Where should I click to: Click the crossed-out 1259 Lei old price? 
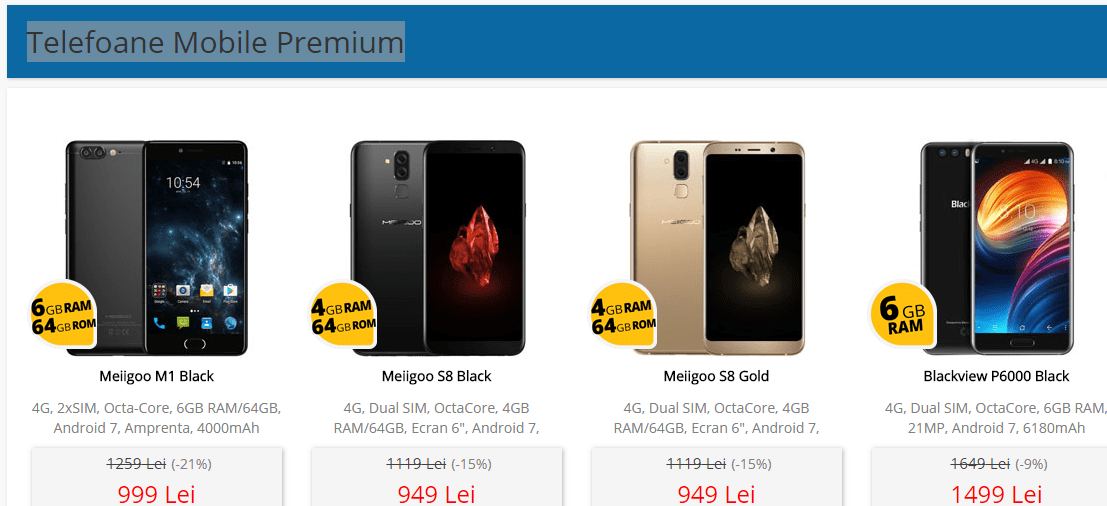click(136, 464)
